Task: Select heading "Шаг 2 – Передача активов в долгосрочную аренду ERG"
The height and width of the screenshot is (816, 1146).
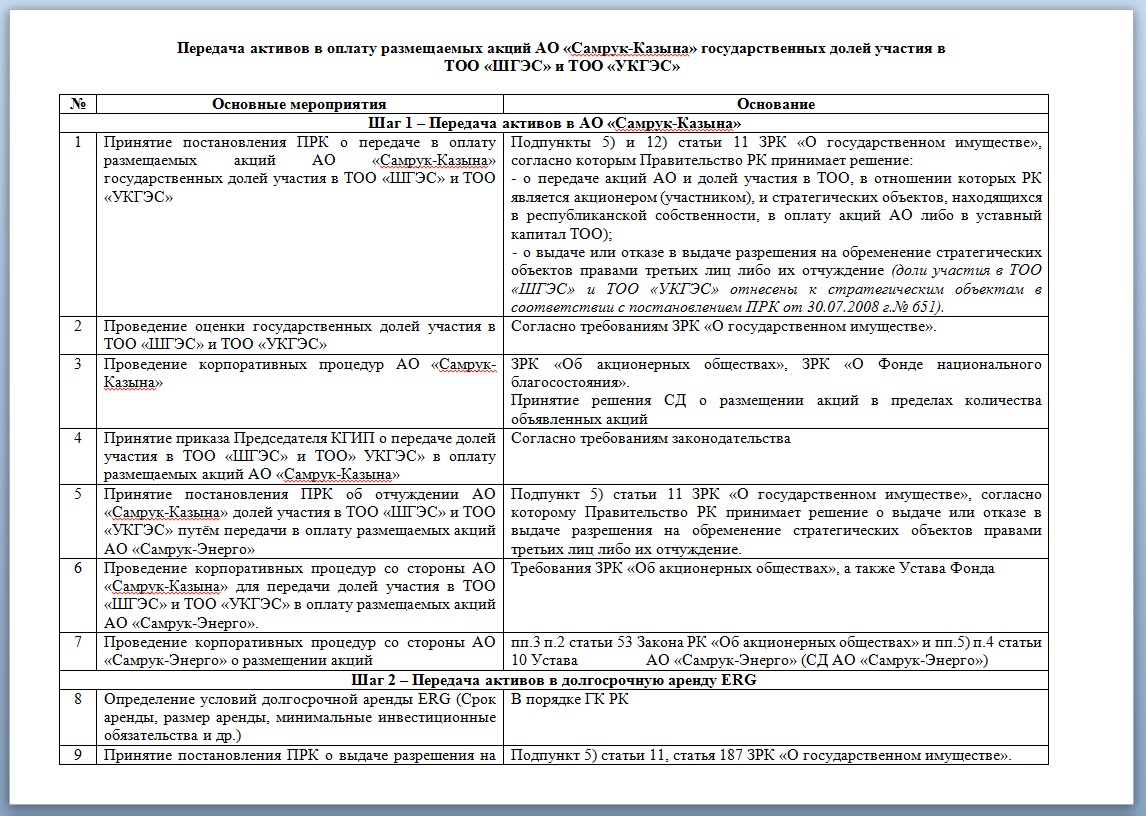Action: pos(554,679)
